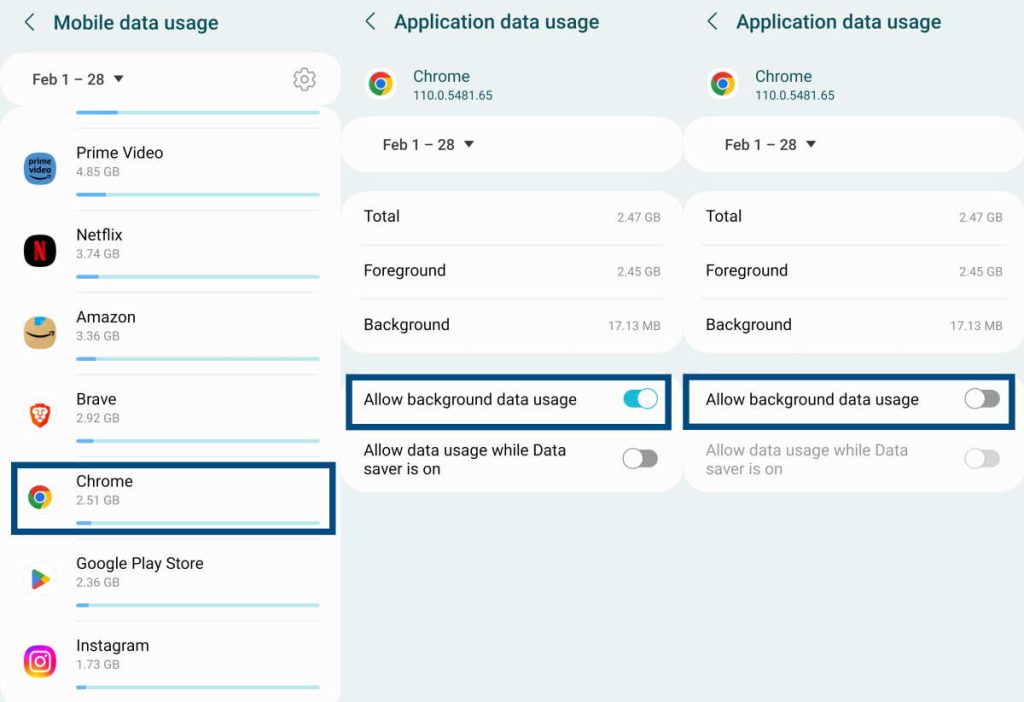Tap Netflix usage progress bar

(198, 277)
